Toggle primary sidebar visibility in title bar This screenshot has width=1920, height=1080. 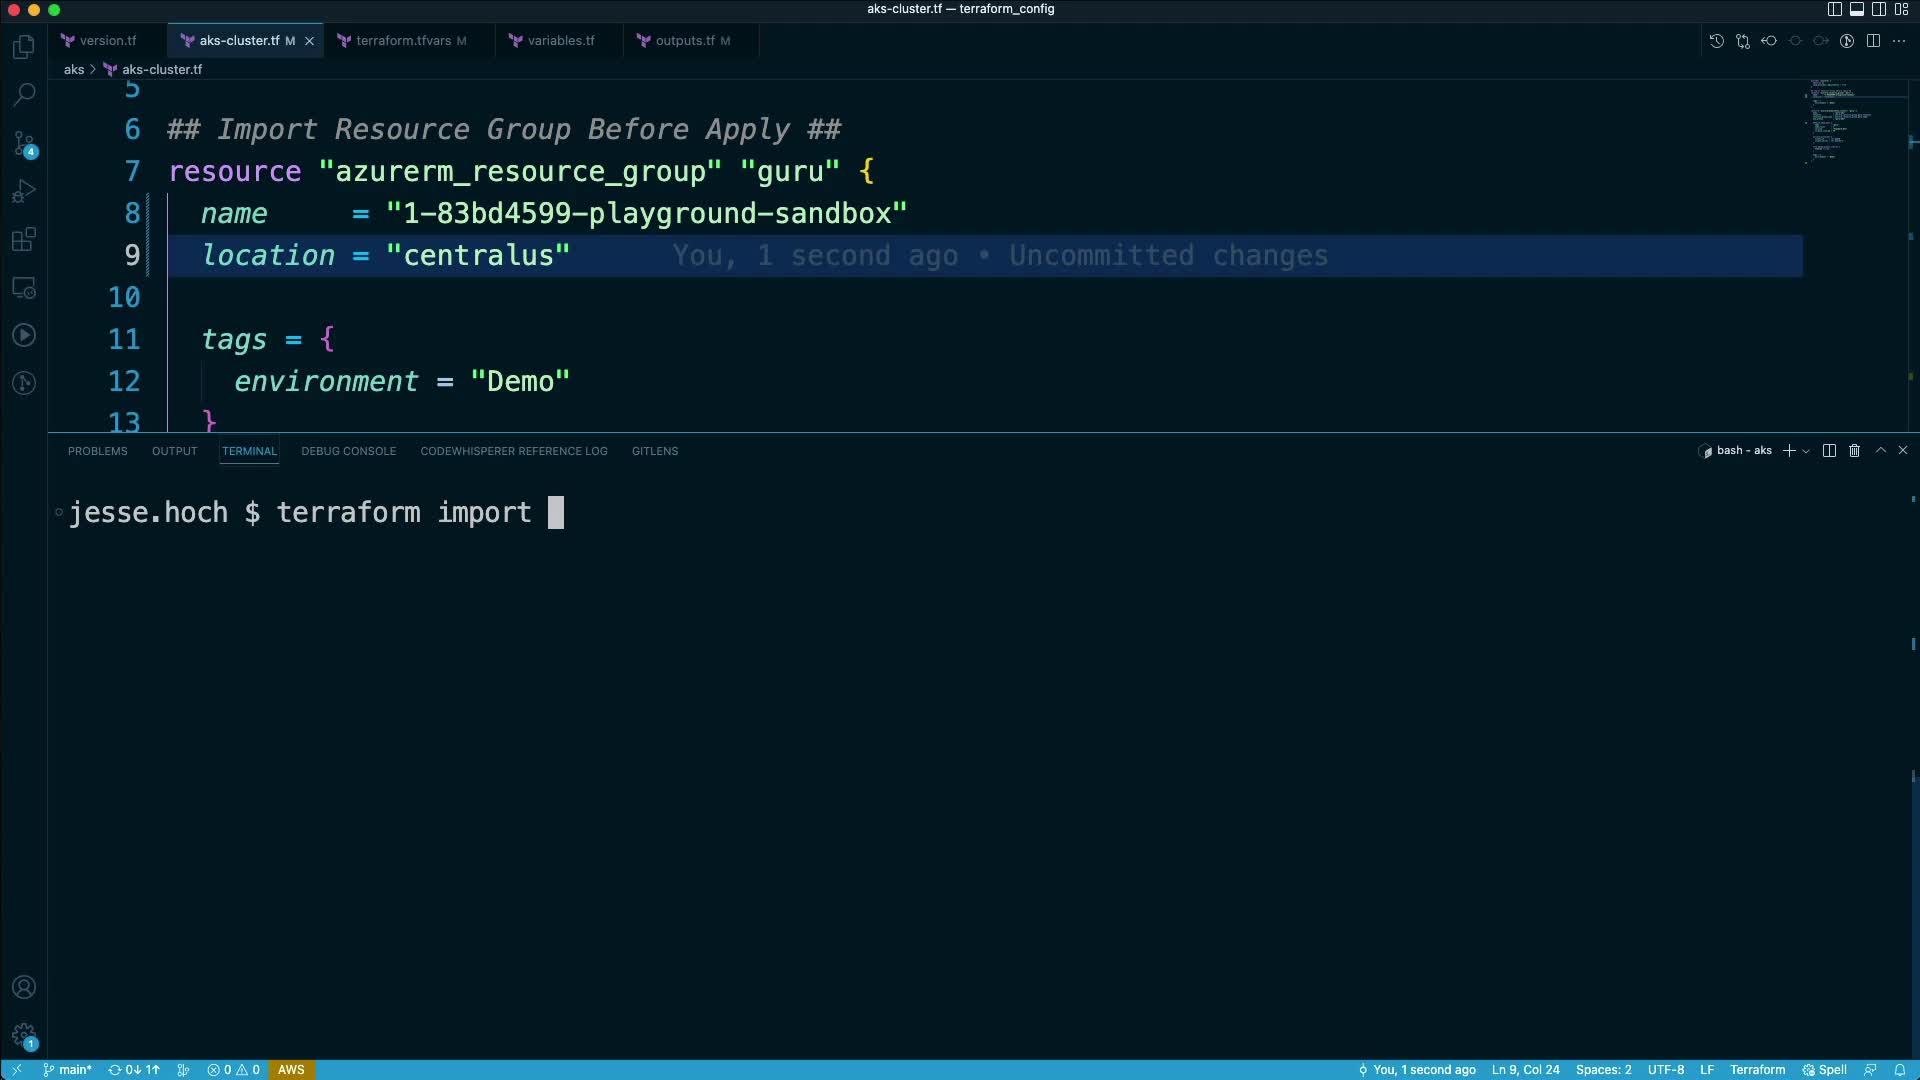pyautogui.click(x=1834, y=9)
